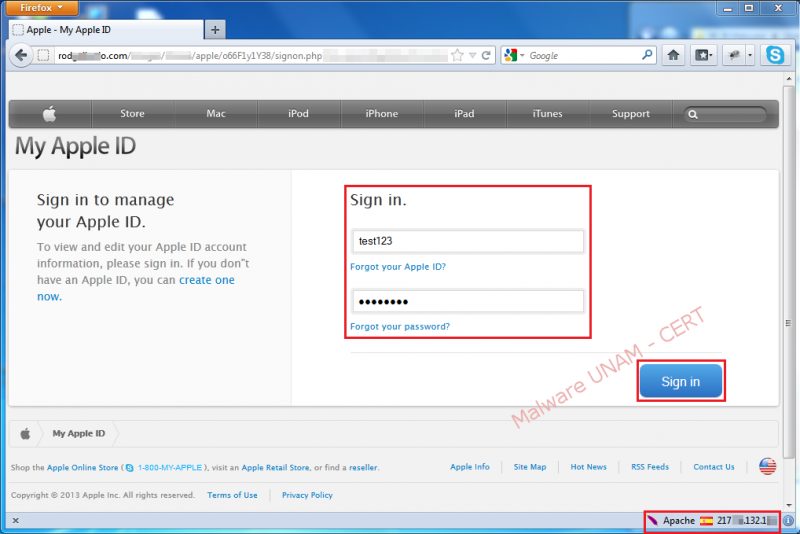Image resolution: width=800 pixels, height=534 pixels.
Task: Expand the add-on icon dropdown arrow
Action: coord(750,55)
